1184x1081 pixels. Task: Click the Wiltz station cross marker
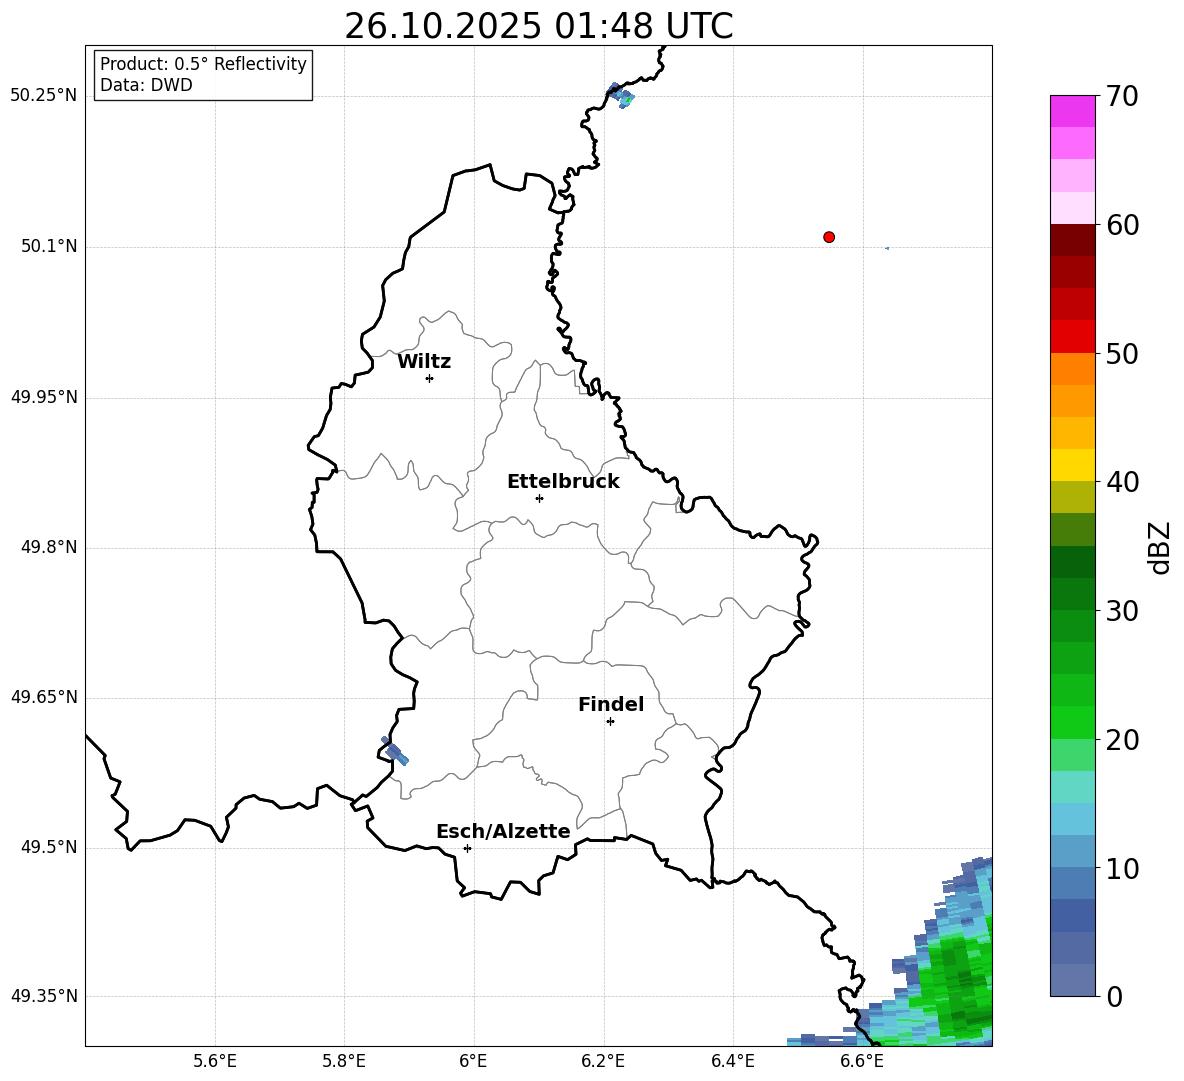[430, 378]
